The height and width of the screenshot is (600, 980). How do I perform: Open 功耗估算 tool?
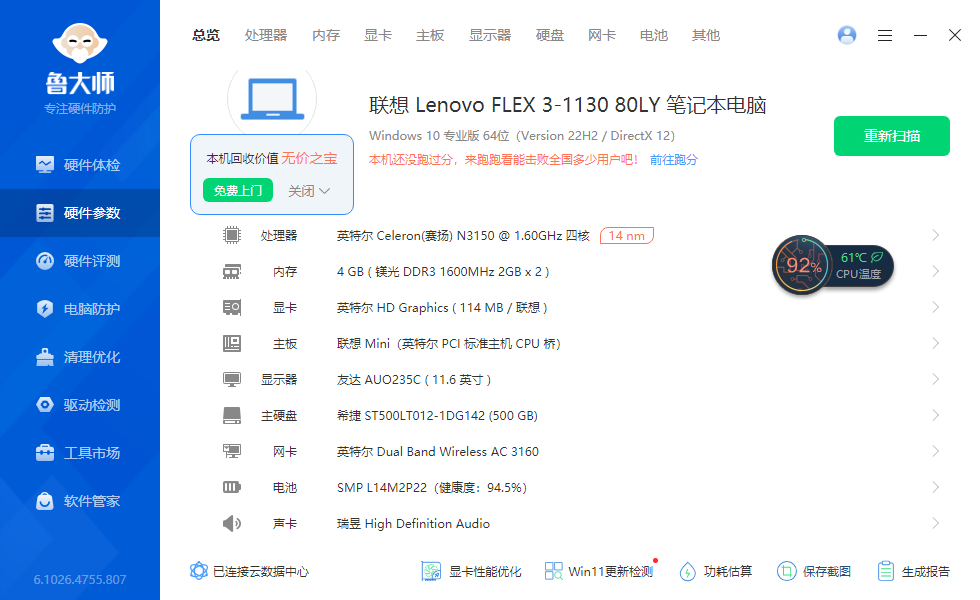tap(716, 571)
